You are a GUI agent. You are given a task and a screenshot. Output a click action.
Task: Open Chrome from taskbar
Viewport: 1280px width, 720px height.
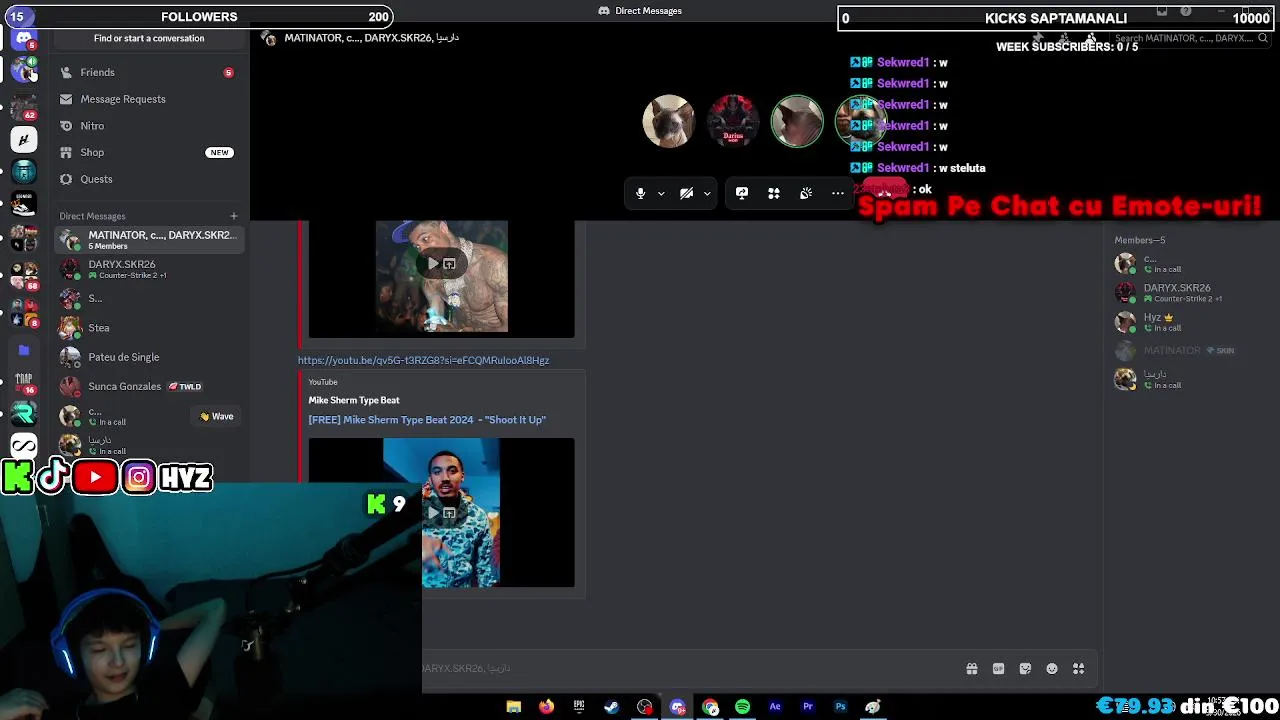click(710, 707)
